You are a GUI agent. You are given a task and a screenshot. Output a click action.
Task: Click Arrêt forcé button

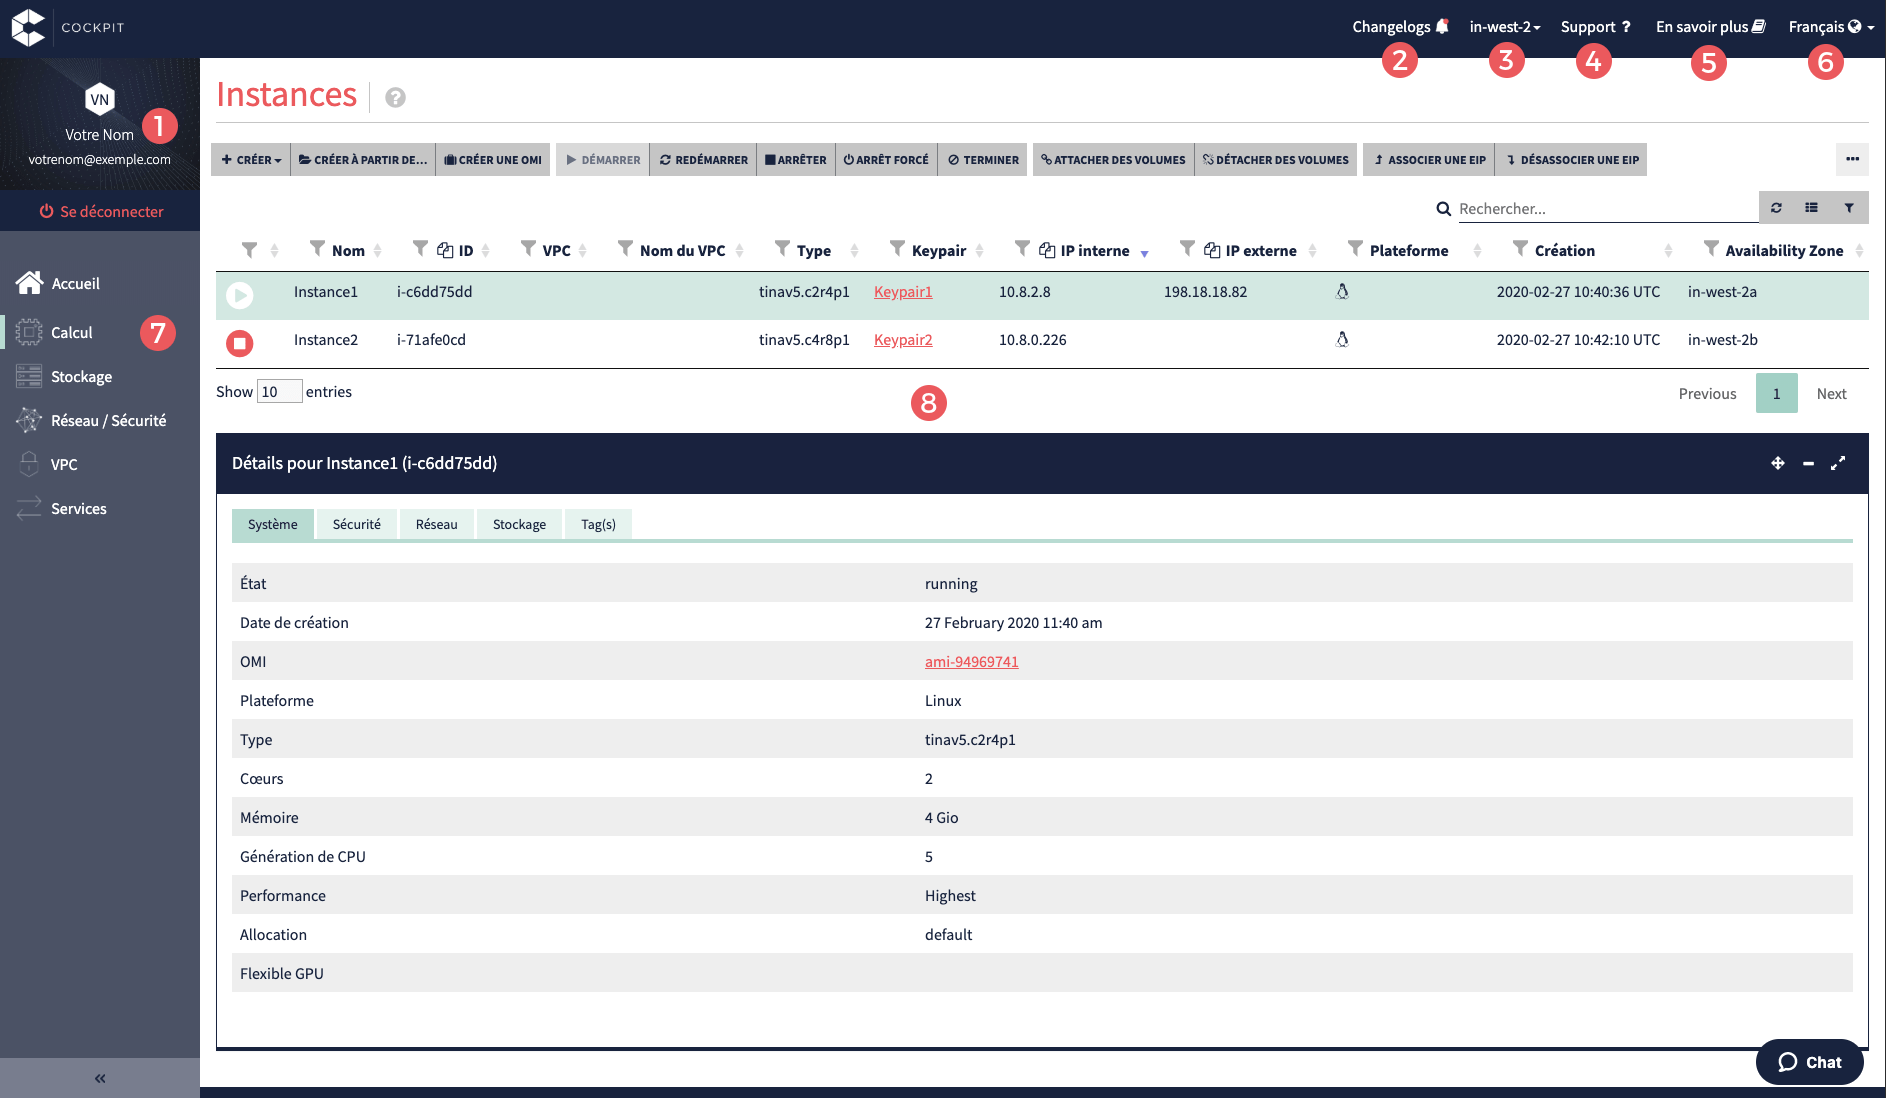click(886, 159)
